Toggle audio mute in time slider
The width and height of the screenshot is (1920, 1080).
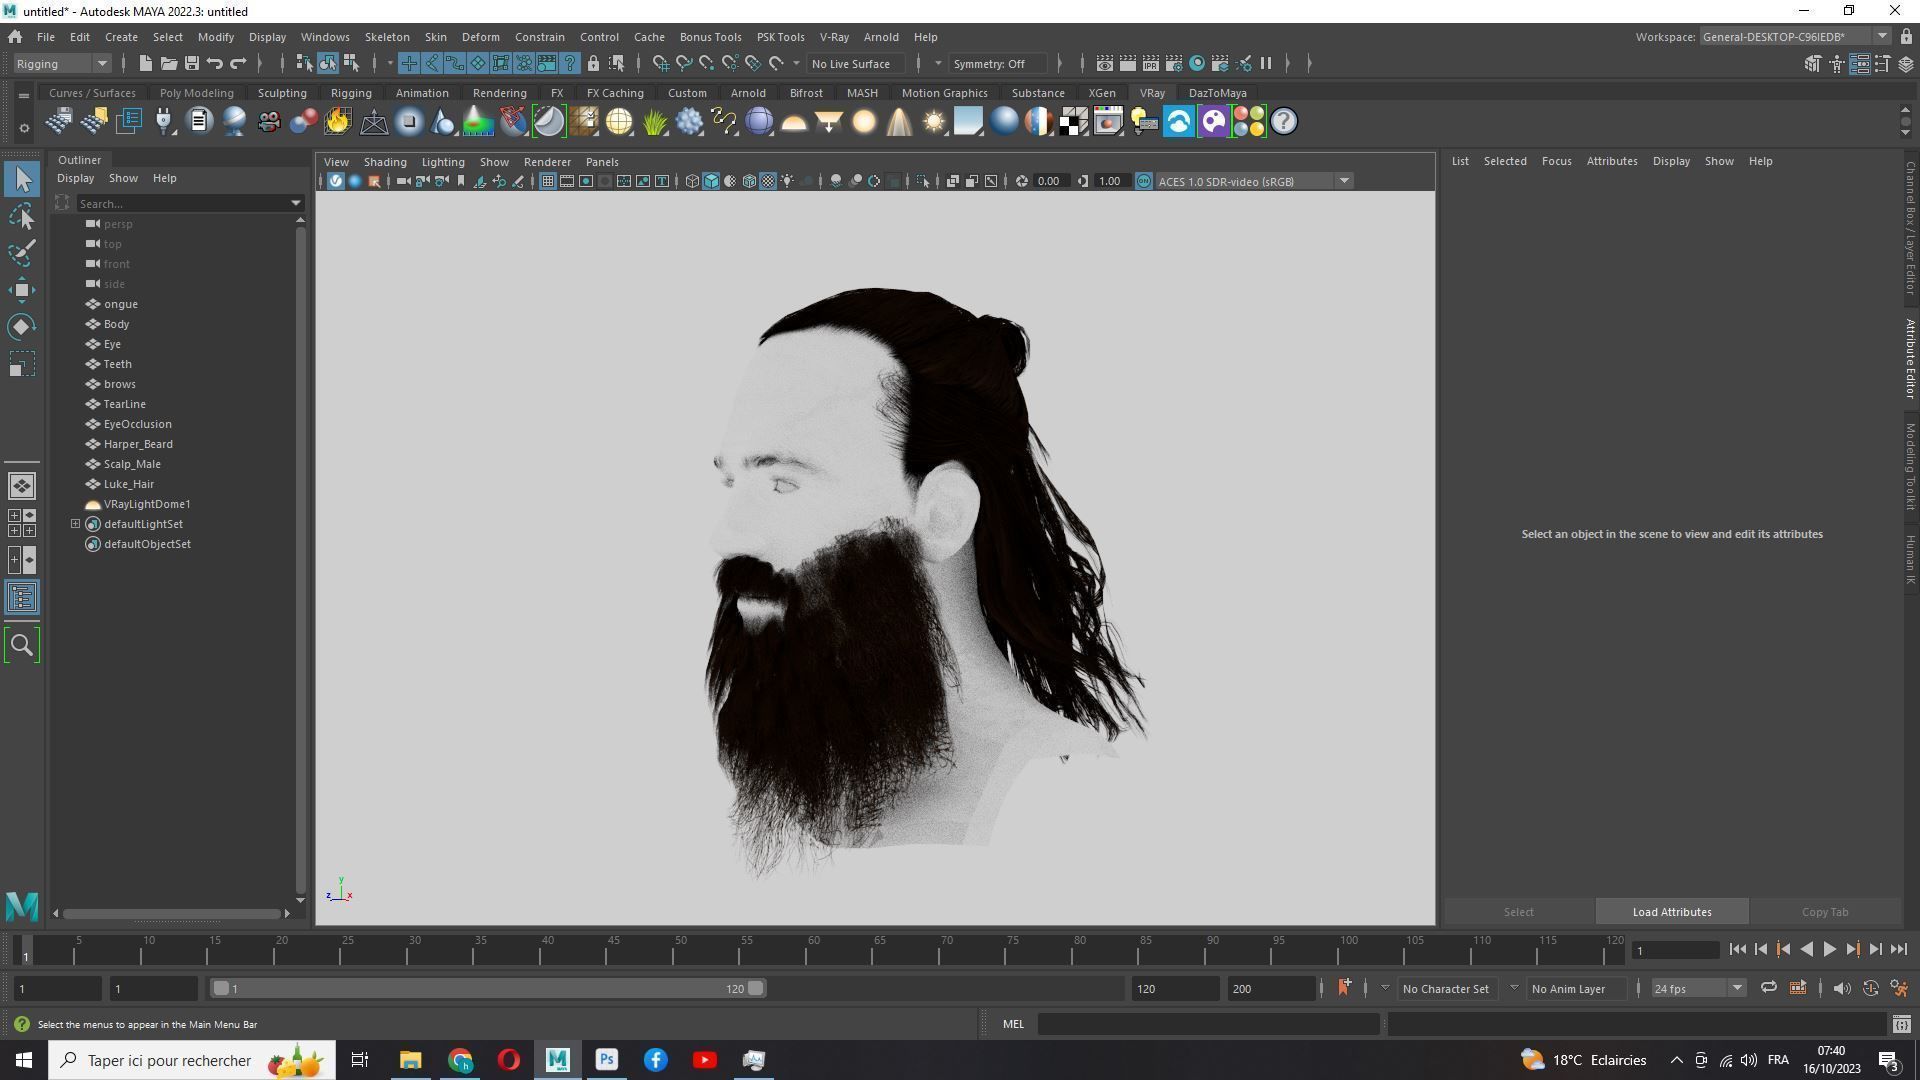1841,989
